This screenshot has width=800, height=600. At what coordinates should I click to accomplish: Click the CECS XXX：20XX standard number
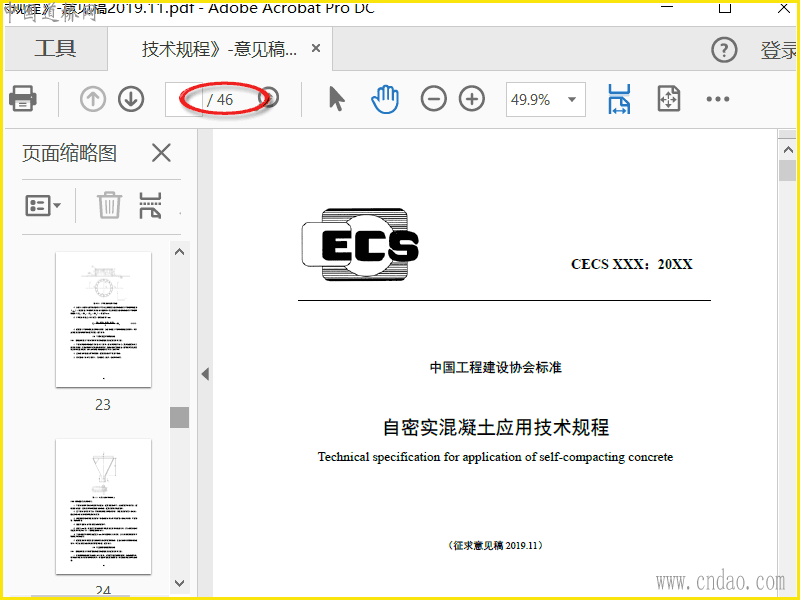[x=632, y=264]
